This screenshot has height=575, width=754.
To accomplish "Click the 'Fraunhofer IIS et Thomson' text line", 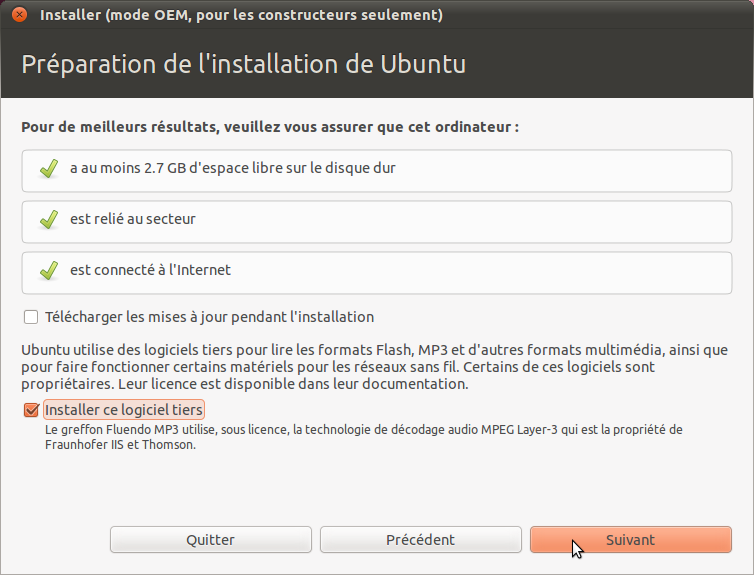I will (x=121, y=446).
